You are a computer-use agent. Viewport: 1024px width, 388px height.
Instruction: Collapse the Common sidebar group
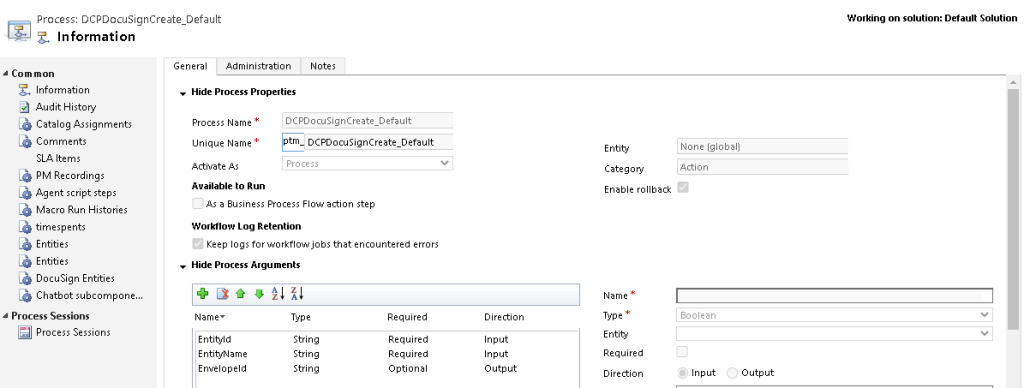(x=6, y=73)
